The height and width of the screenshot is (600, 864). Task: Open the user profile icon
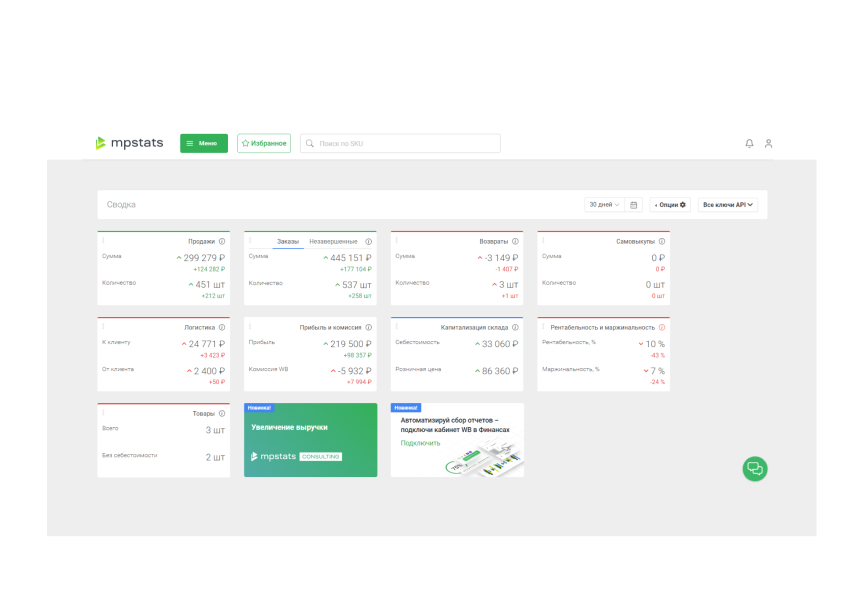pos(768,144)
